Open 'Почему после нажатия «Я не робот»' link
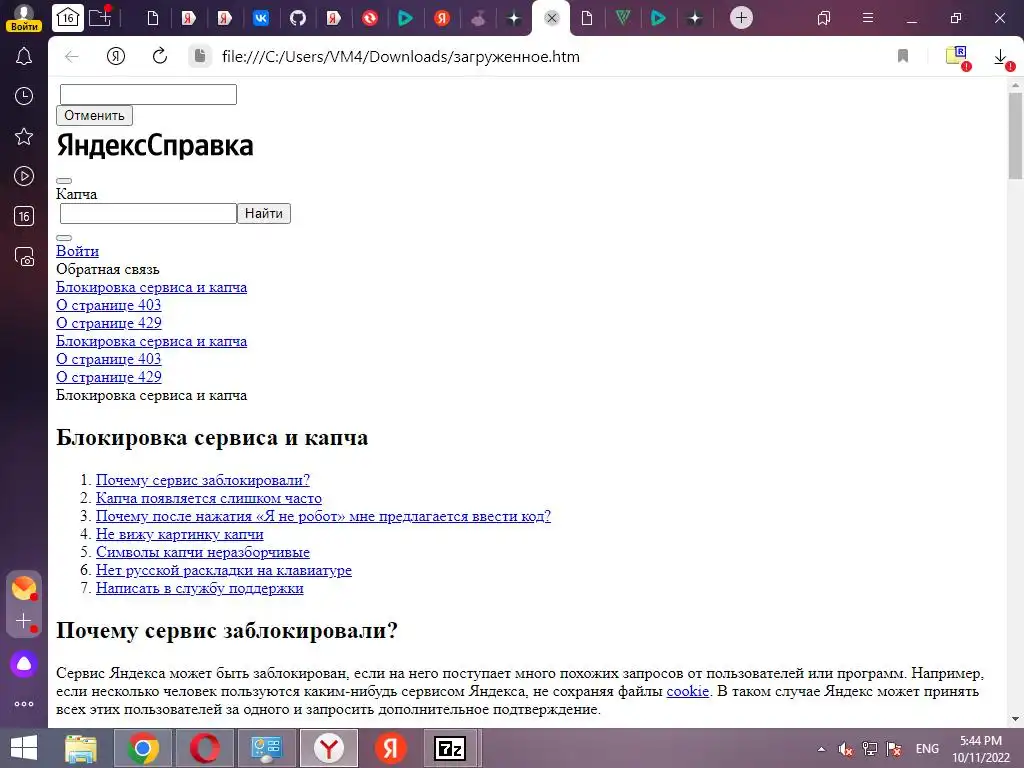The image size is (1024, 768). (x=323, y=516)
